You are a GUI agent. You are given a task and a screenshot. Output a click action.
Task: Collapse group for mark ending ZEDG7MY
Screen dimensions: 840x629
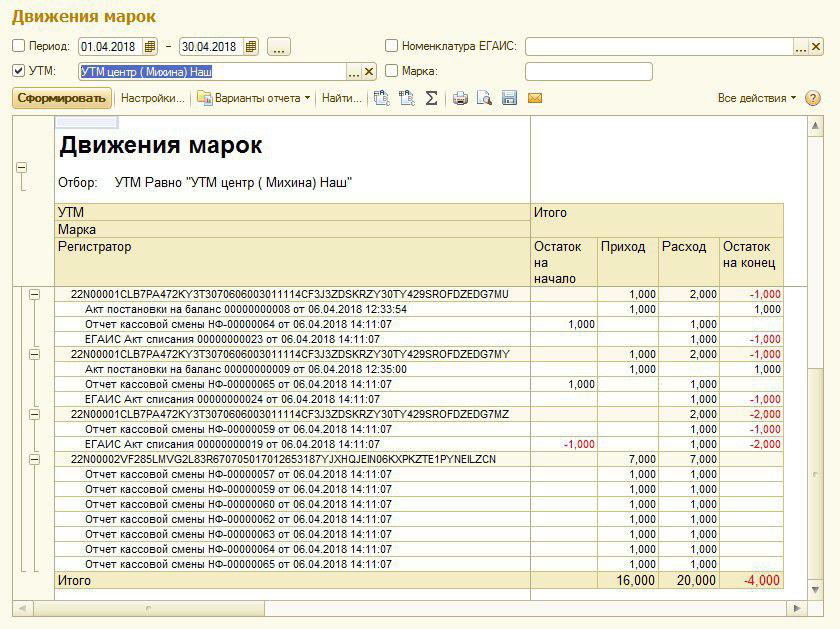(34, 354)
